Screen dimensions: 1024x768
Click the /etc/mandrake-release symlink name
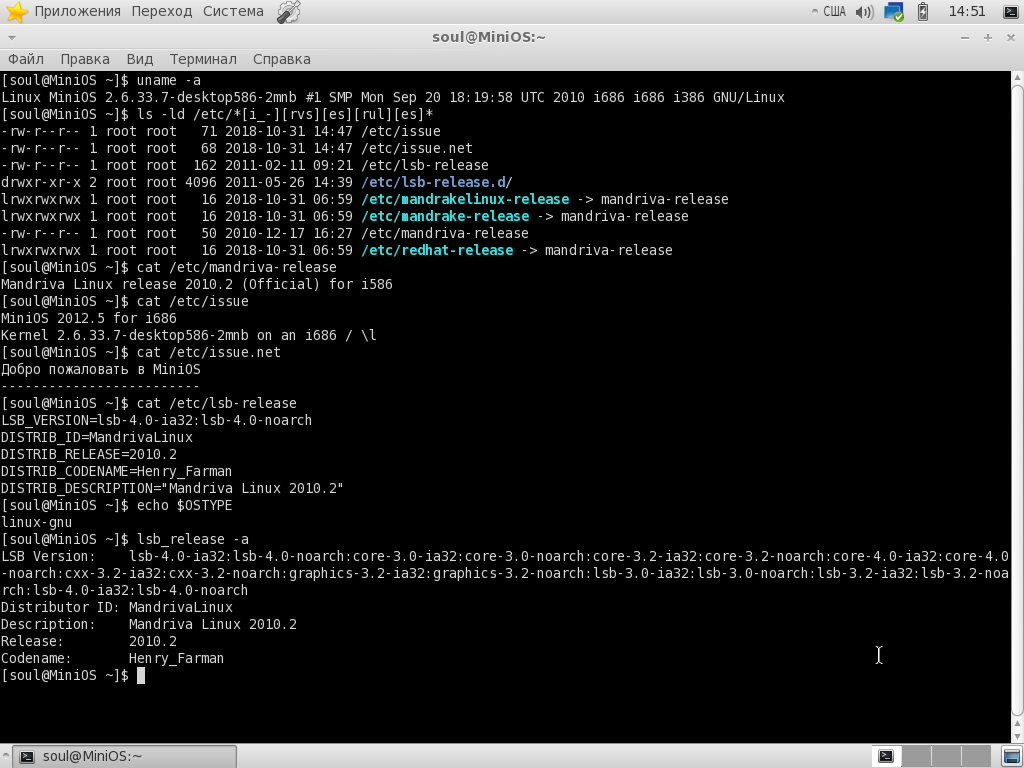click(445, 216)
